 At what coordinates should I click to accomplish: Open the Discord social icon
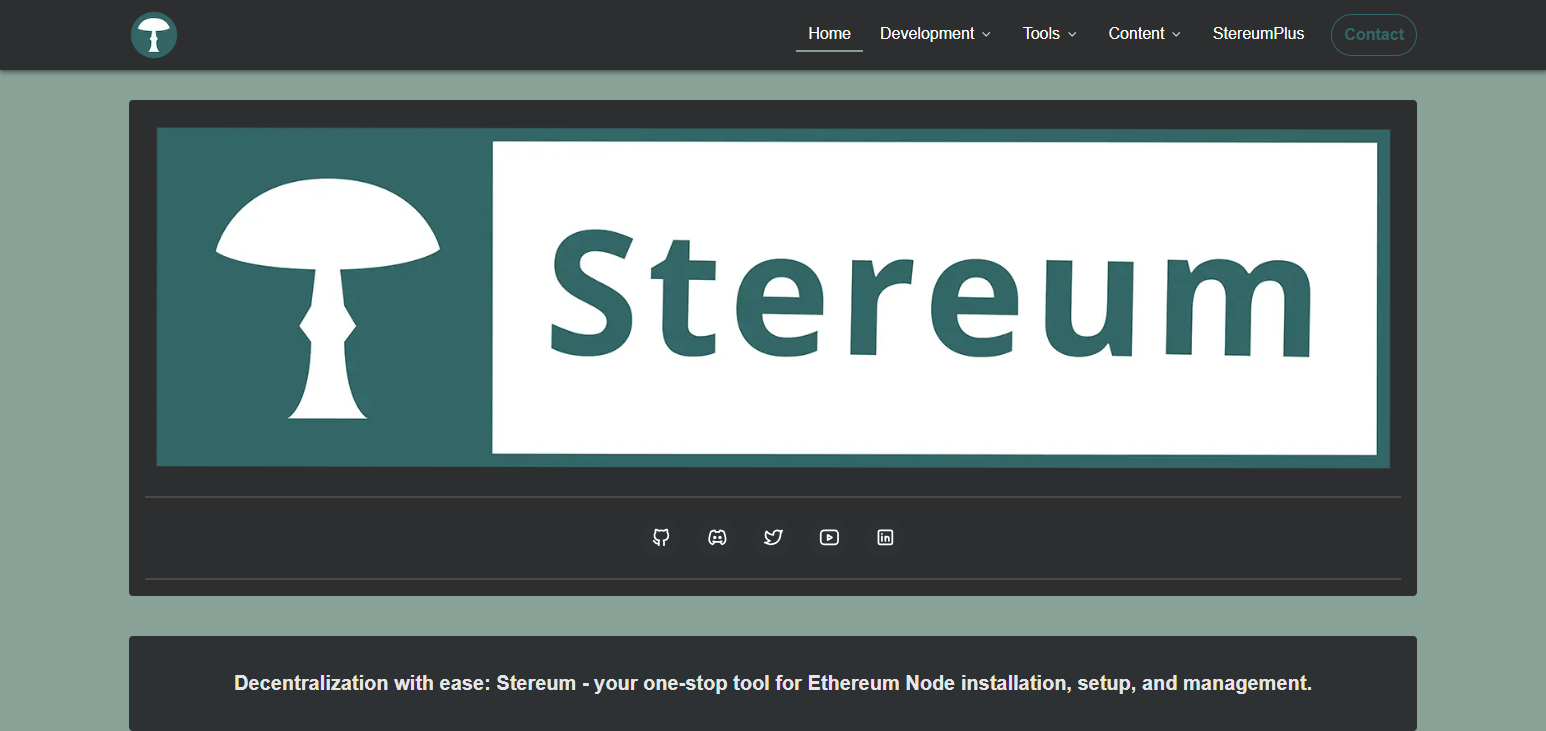click(x=717, y=537)
